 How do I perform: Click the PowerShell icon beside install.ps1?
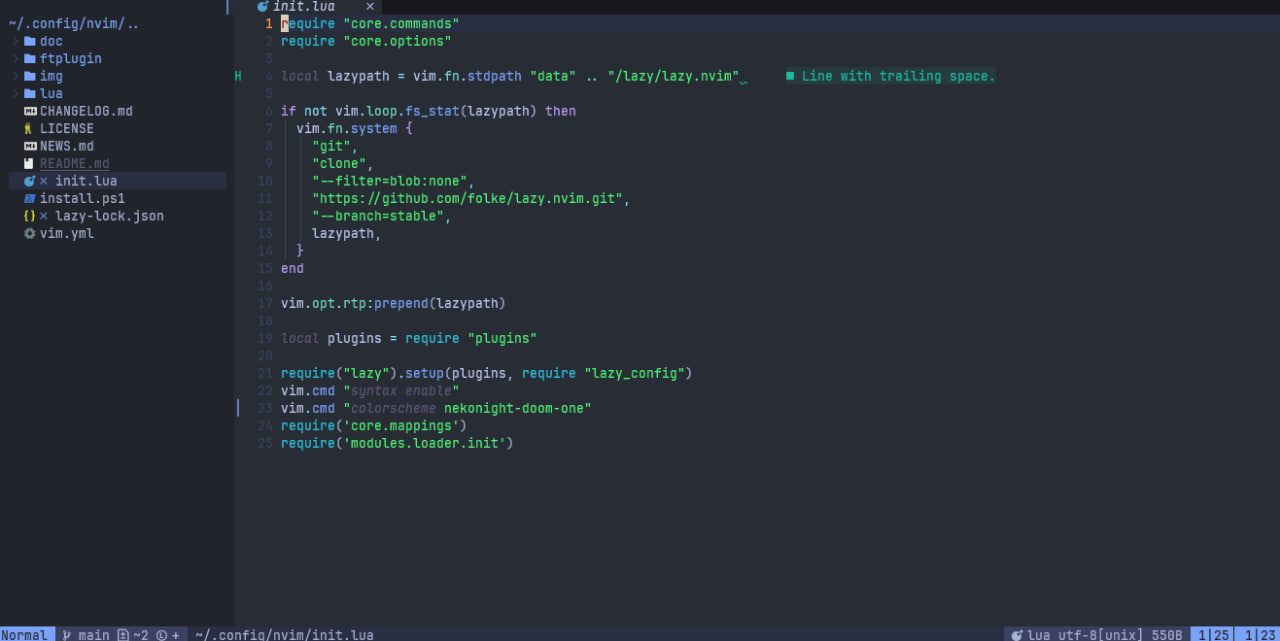(x=29, y=199)
